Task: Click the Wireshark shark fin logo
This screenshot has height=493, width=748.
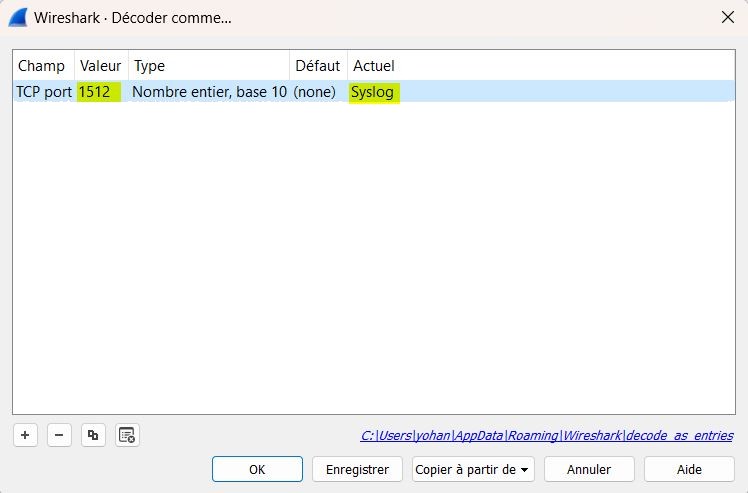Action: (18, 18)
